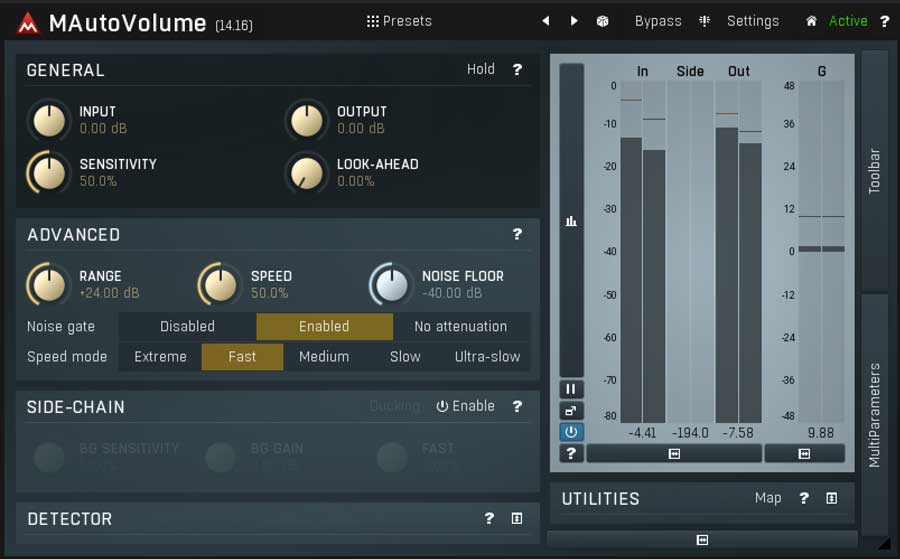Open help for the General section
This screenshot has height=559, width=900.
517,69
